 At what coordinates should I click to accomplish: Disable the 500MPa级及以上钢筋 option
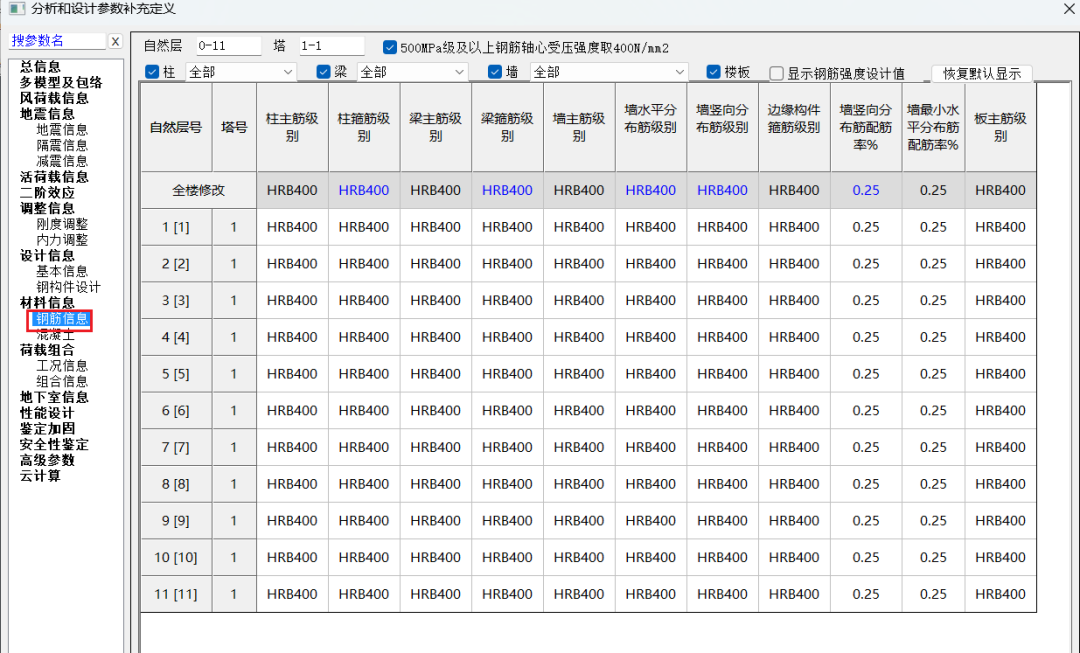click(x=389, y=45)
